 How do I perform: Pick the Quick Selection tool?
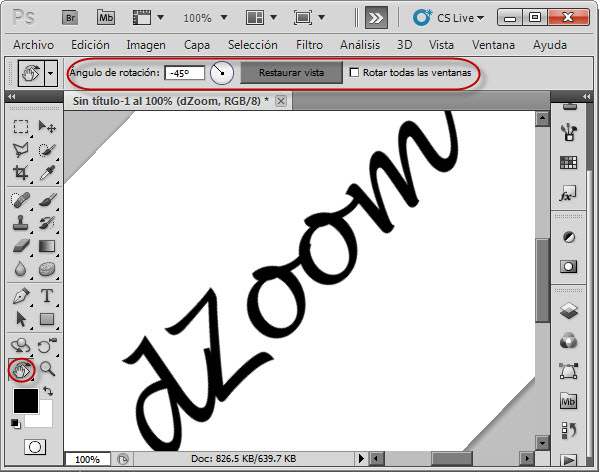[x=47, y=150]
